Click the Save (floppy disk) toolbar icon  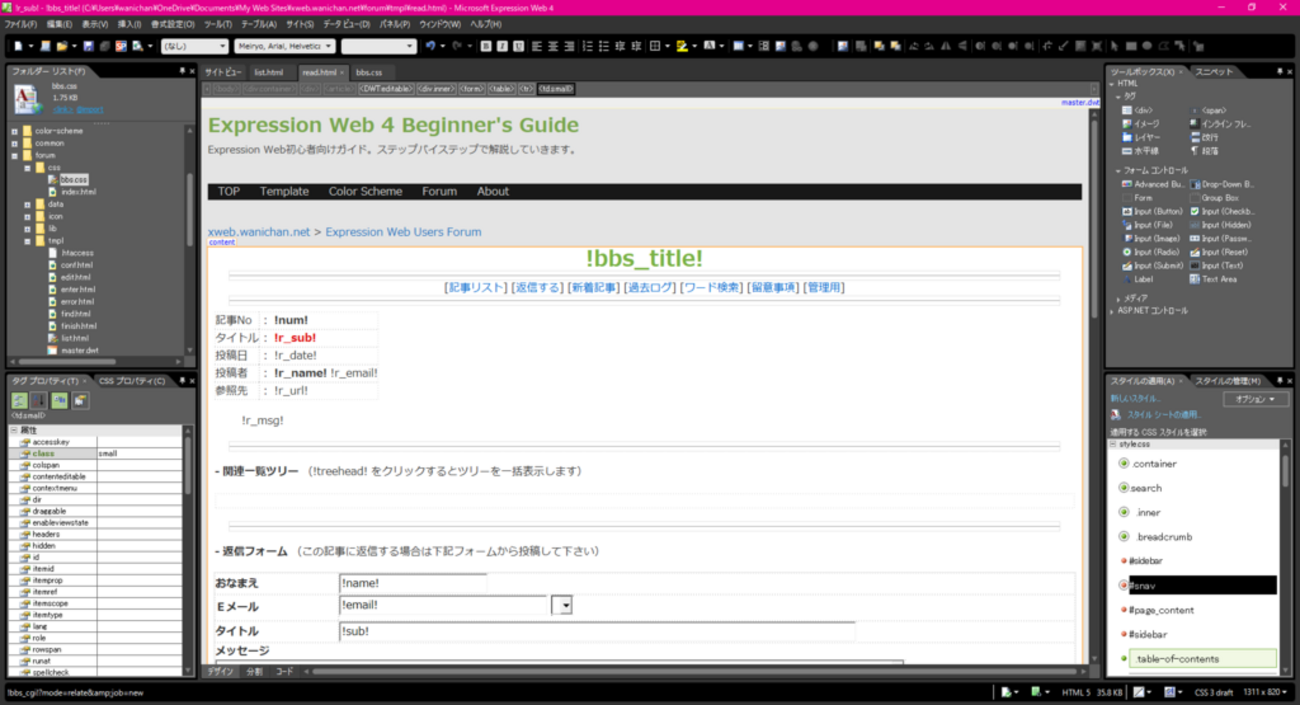coord(88,46)
